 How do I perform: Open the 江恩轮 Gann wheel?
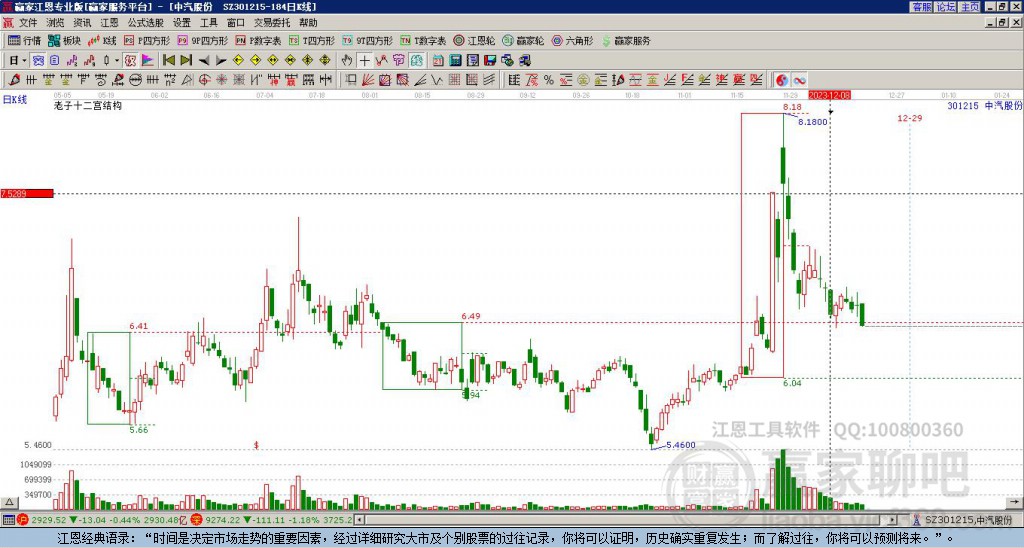[474, 40]
